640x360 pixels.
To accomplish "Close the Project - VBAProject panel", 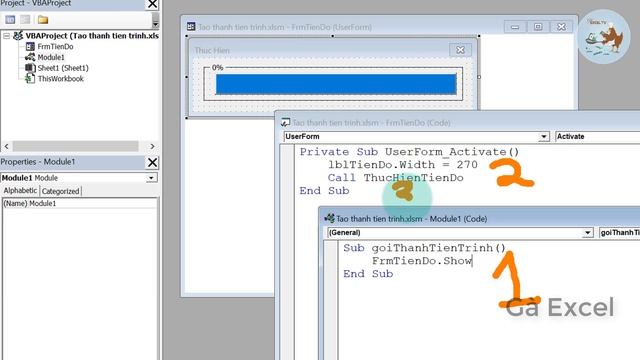I will 153,4.
